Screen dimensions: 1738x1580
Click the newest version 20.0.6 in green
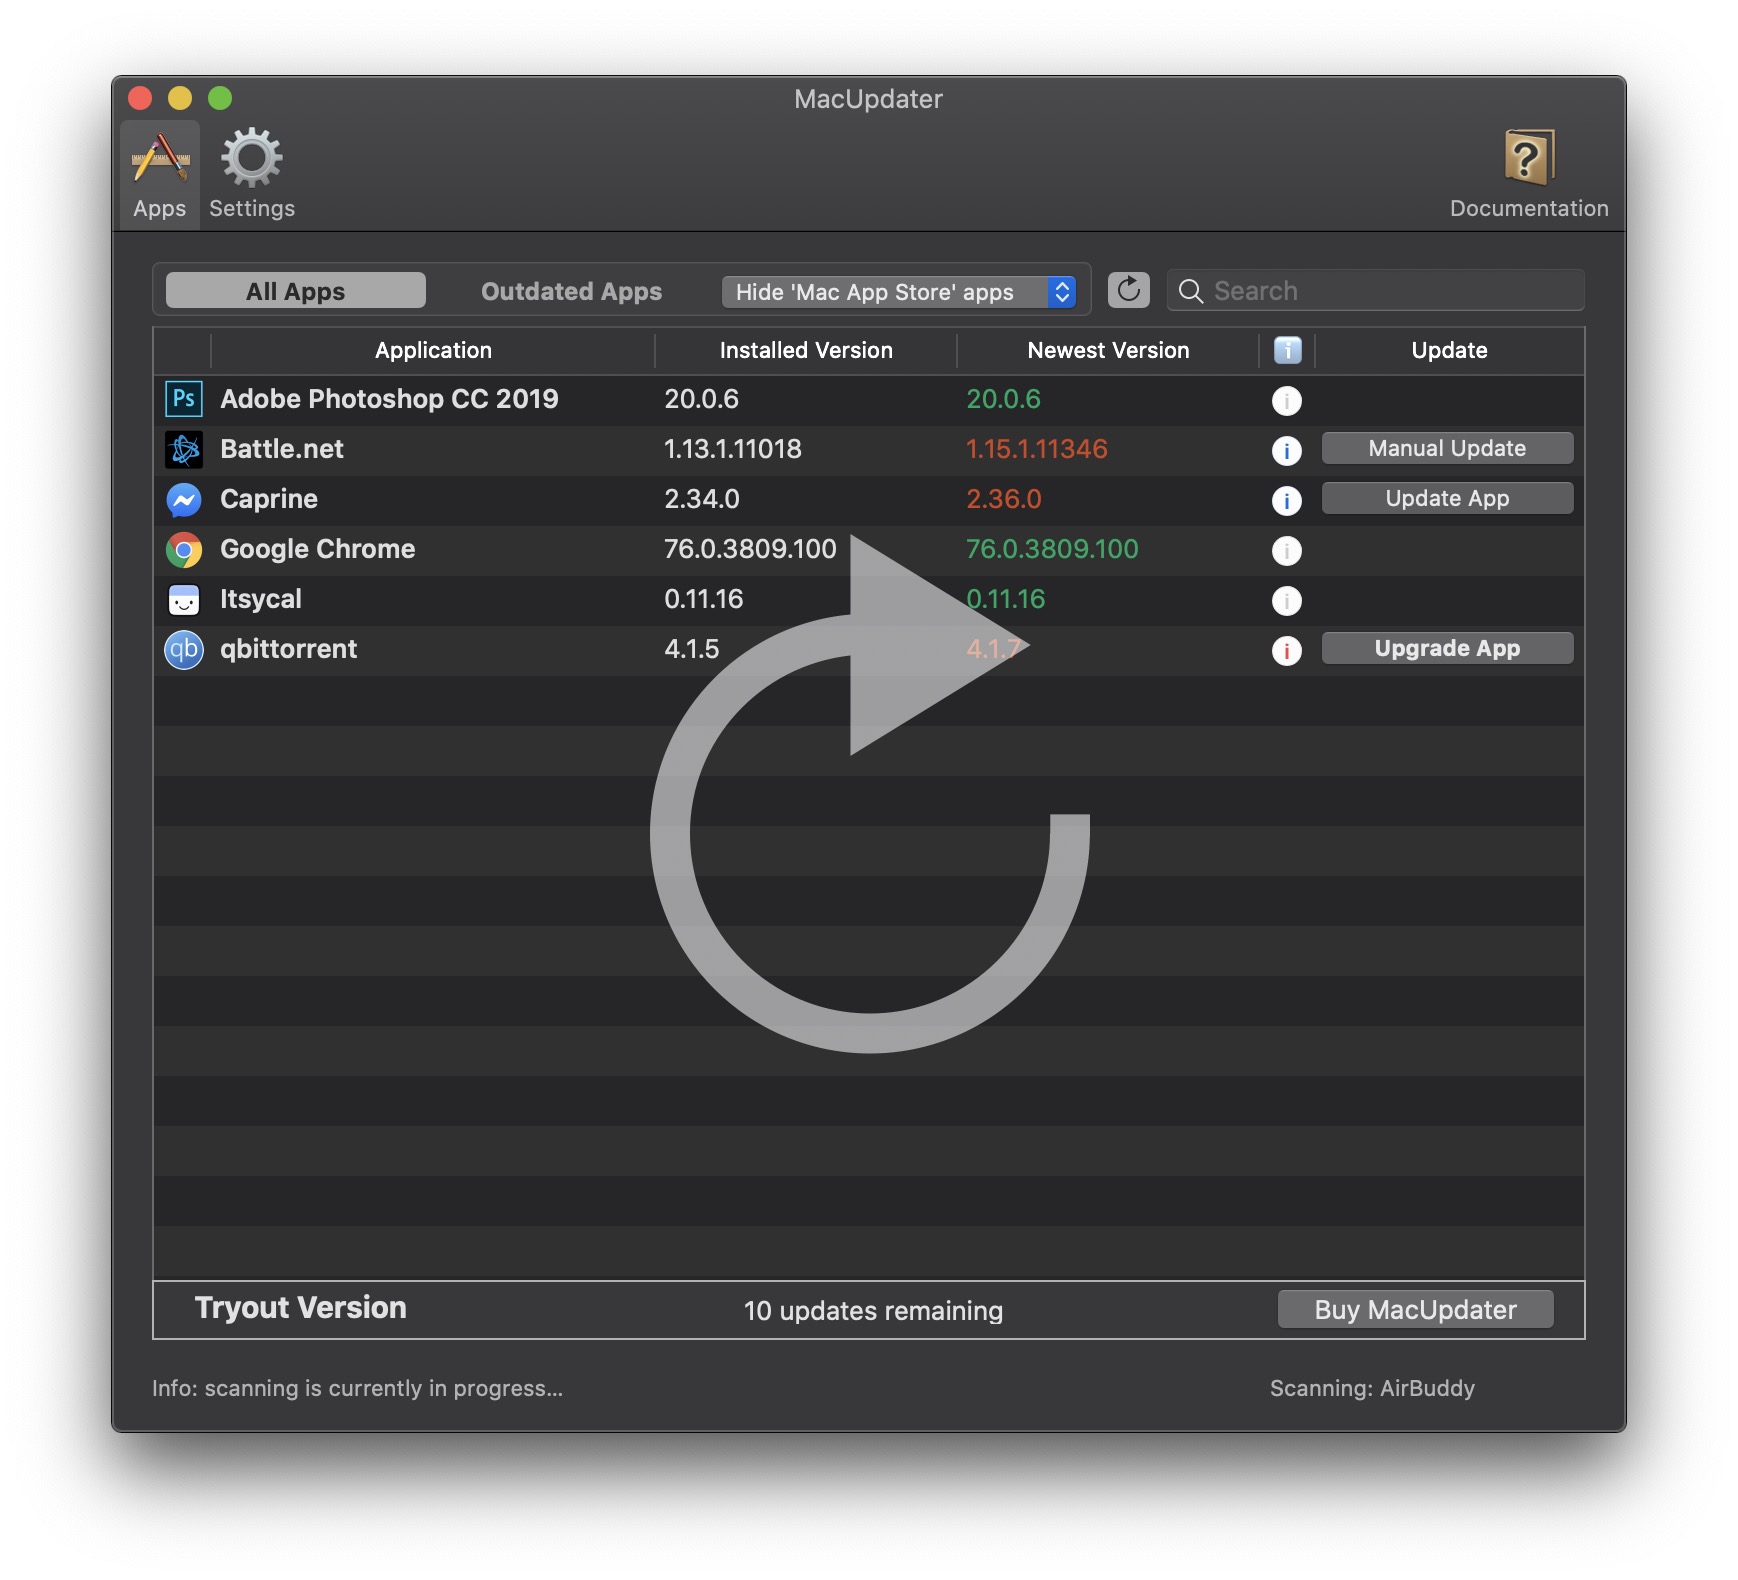(1003, 399)
